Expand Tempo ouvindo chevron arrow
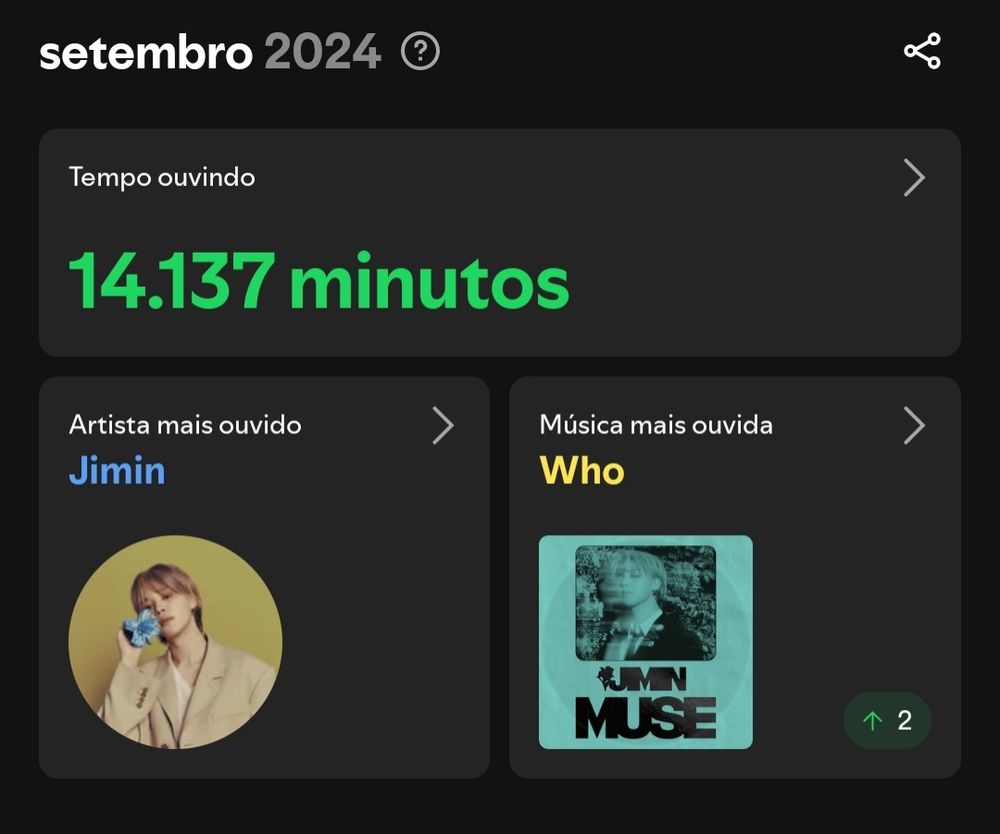Viewport: 1000px width, 834px height. 914,178
